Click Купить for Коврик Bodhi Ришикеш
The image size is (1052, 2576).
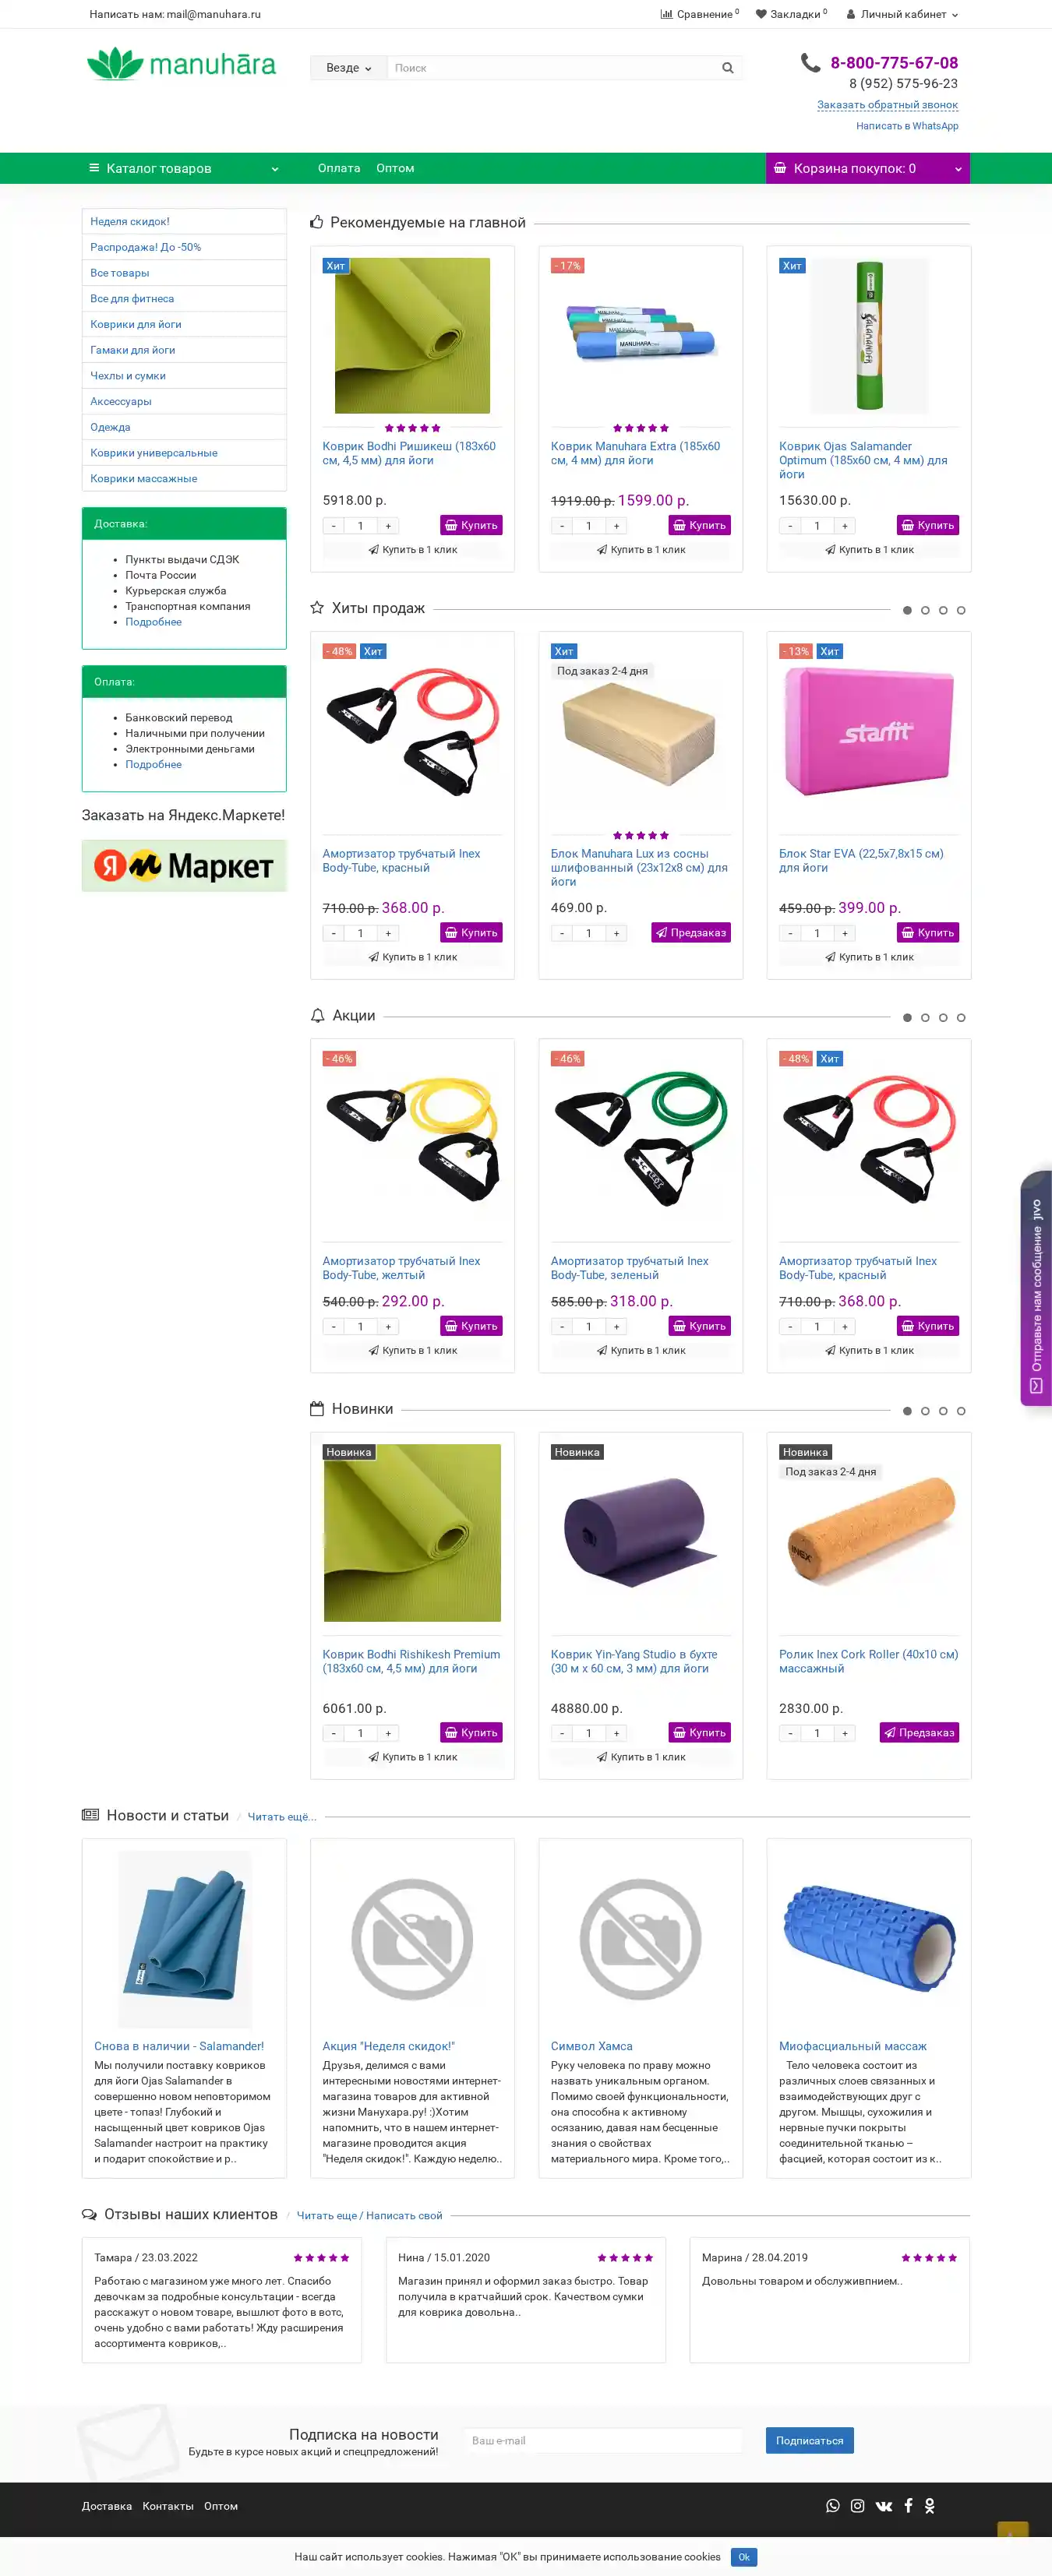pos(471,525)
